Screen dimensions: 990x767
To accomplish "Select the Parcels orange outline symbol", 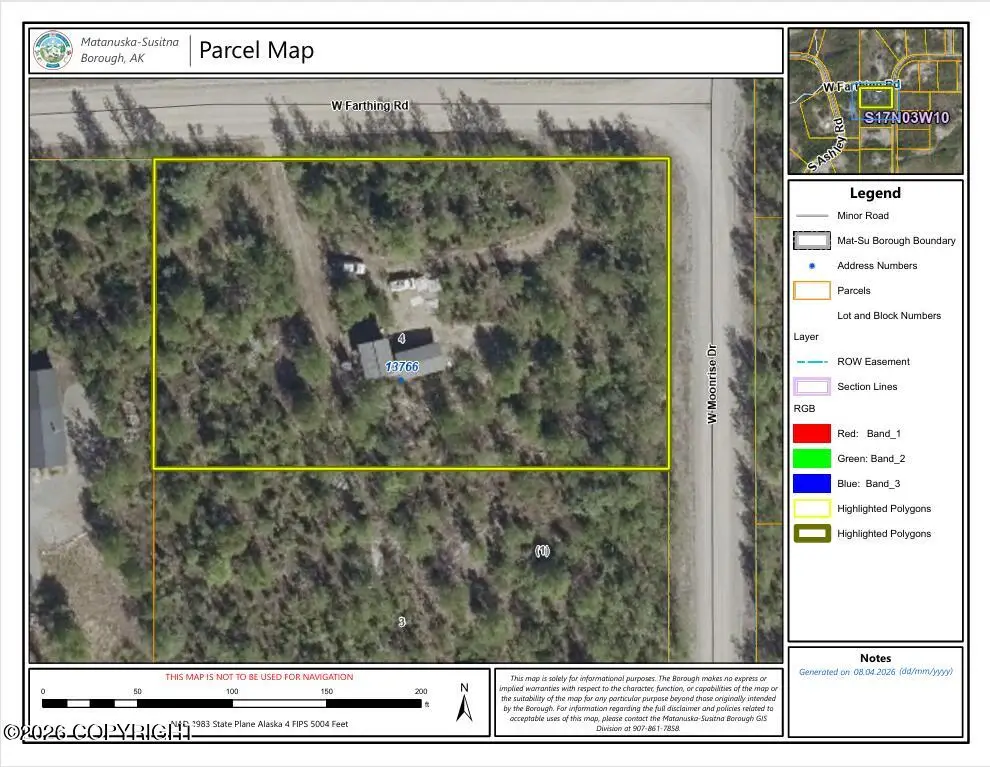I will 810,290.
